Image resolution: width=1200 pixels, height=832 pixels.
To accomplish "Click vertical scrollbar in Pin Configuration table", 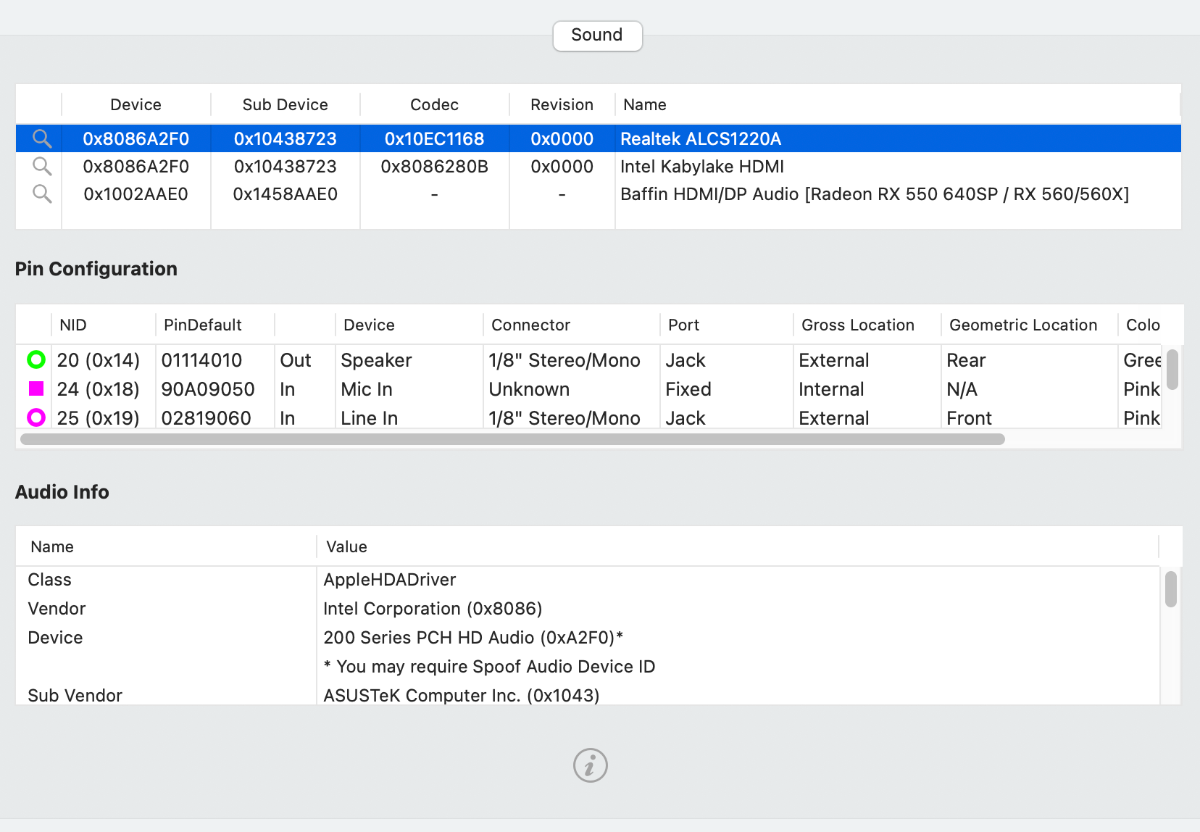I will click(1173, 369).
